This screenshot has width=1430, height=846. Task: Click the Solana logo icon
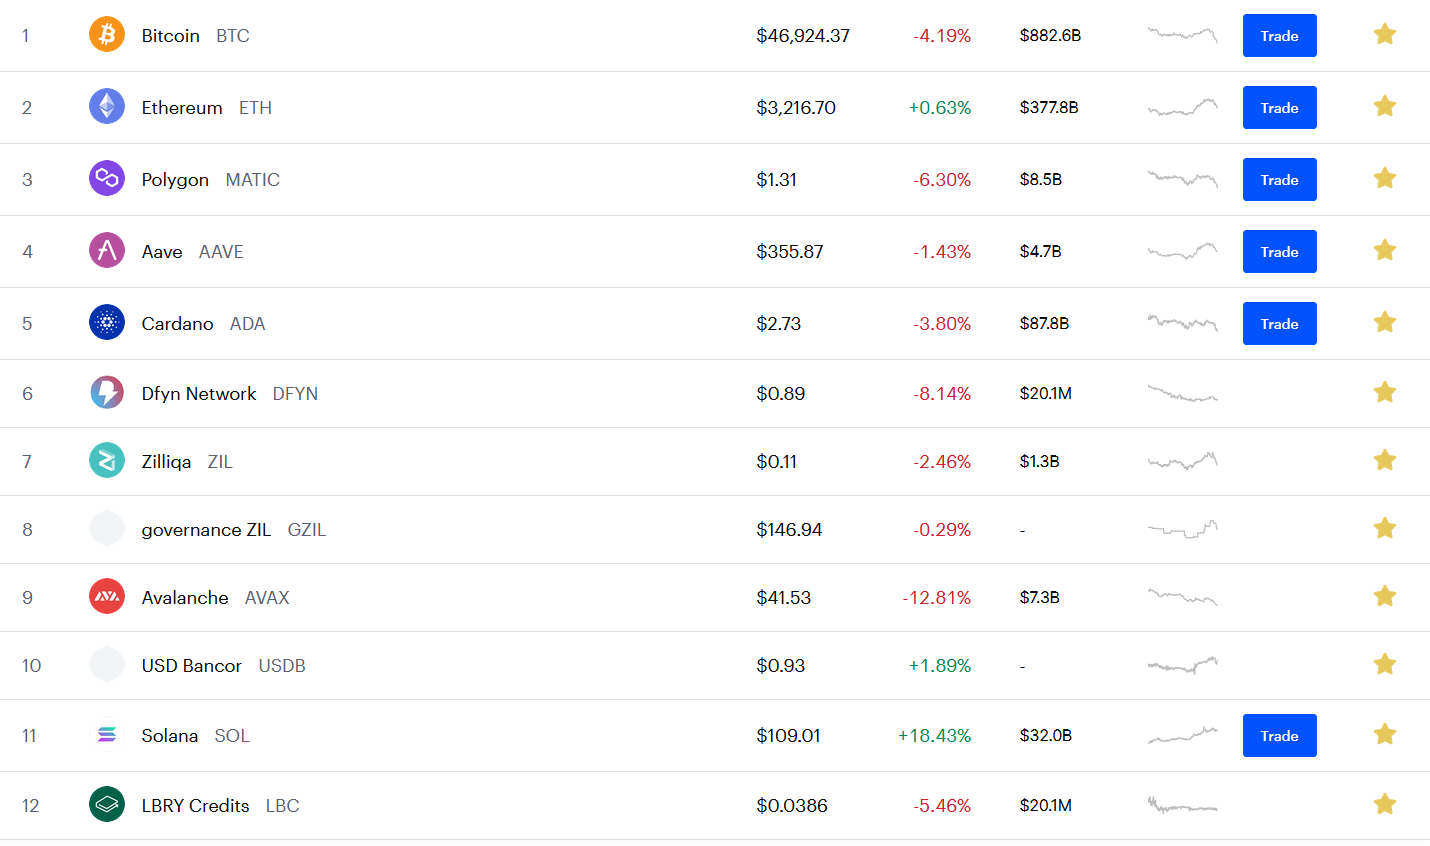click(107, 735)
